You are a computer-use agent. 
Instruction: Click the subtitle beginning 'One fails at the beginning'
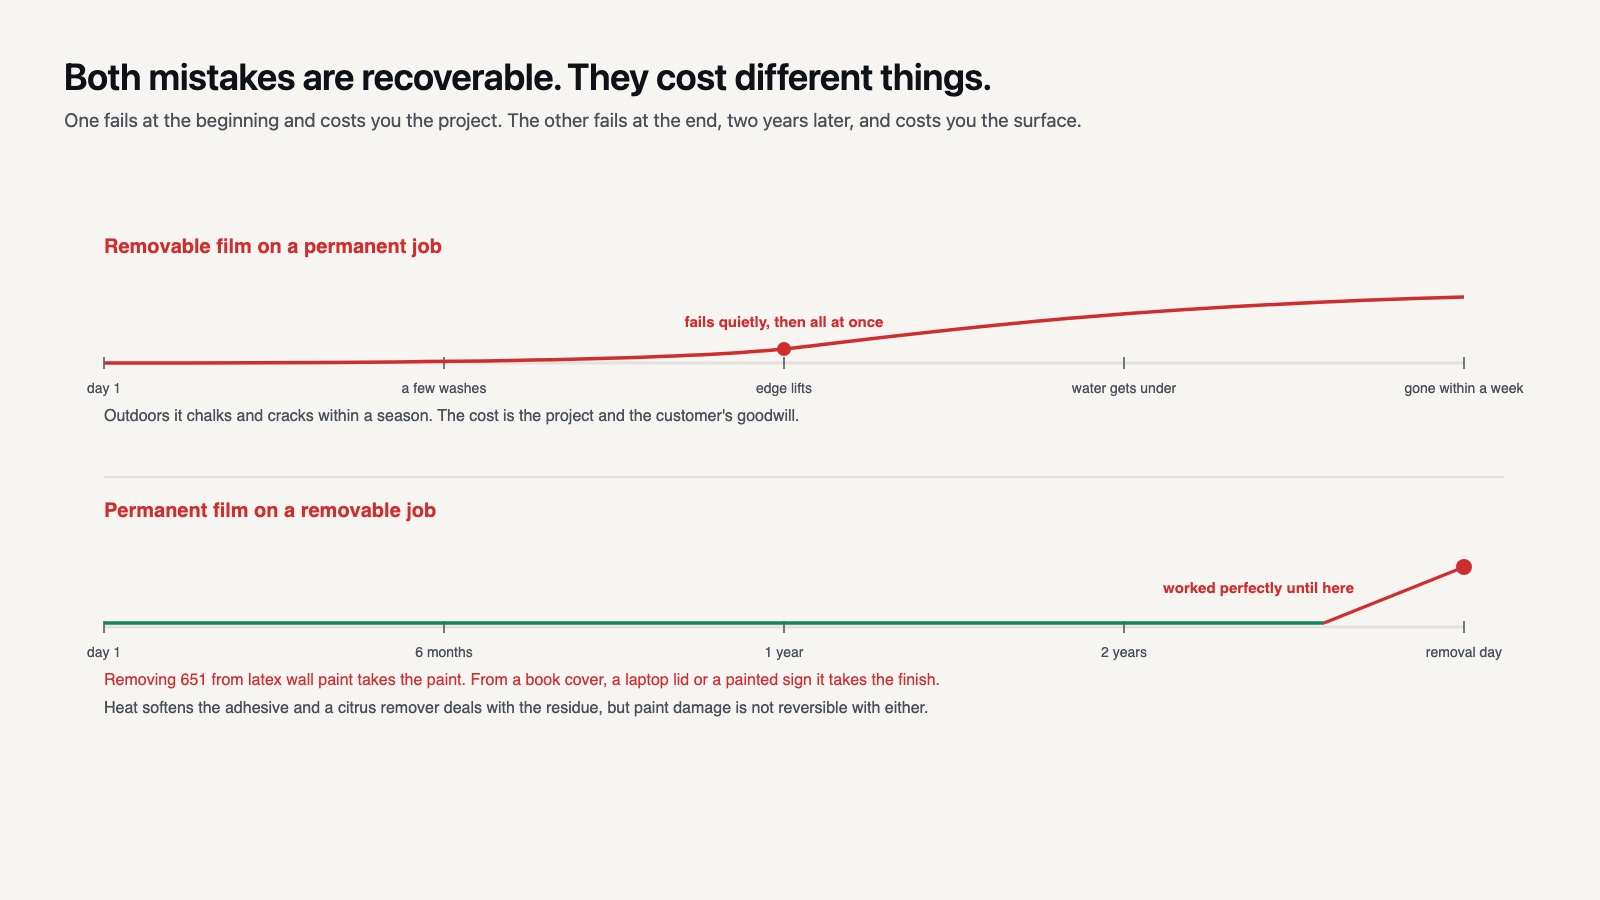573,121
